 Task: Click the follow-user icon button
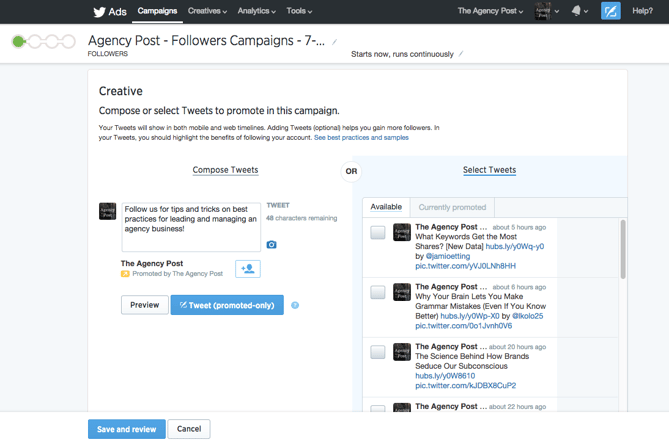tap(248, 268)
